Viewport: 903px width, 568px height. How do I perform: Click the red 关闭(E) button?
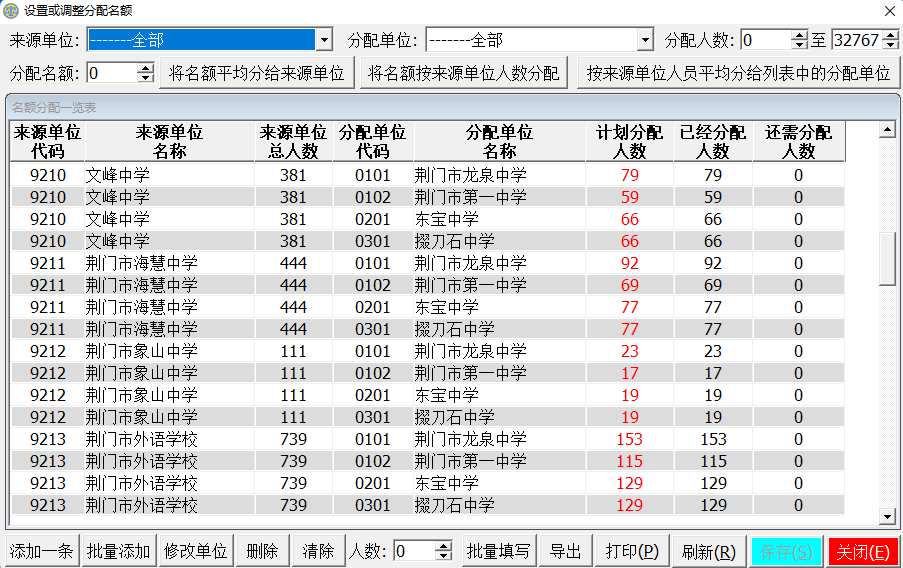(863, 552)
